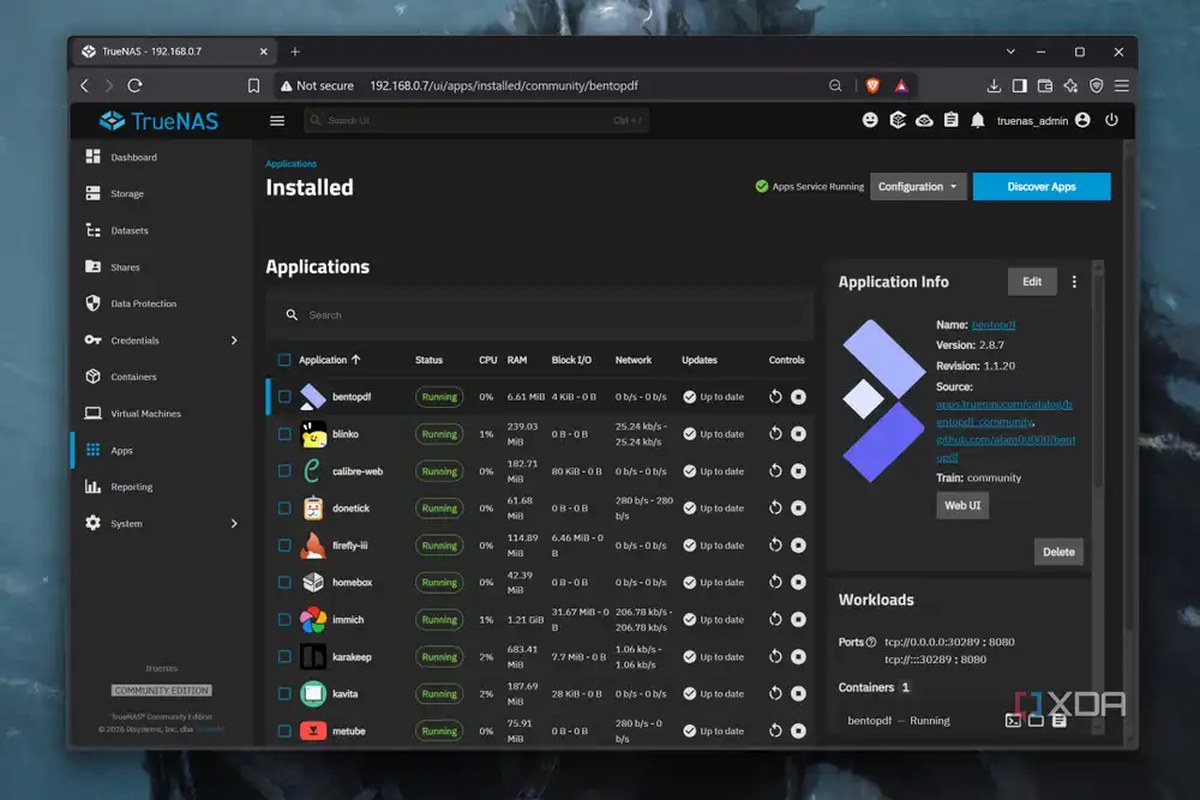Check the calibre-web row checkbox

[x=284, y=471]
